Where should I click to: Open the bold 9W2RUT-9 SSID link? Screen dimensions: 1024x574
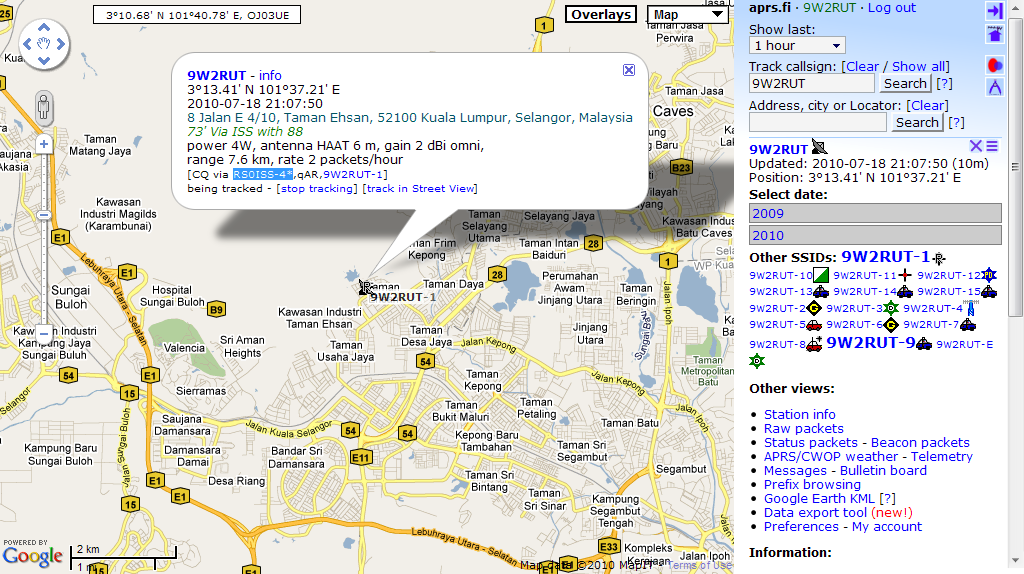pos(871,343)
